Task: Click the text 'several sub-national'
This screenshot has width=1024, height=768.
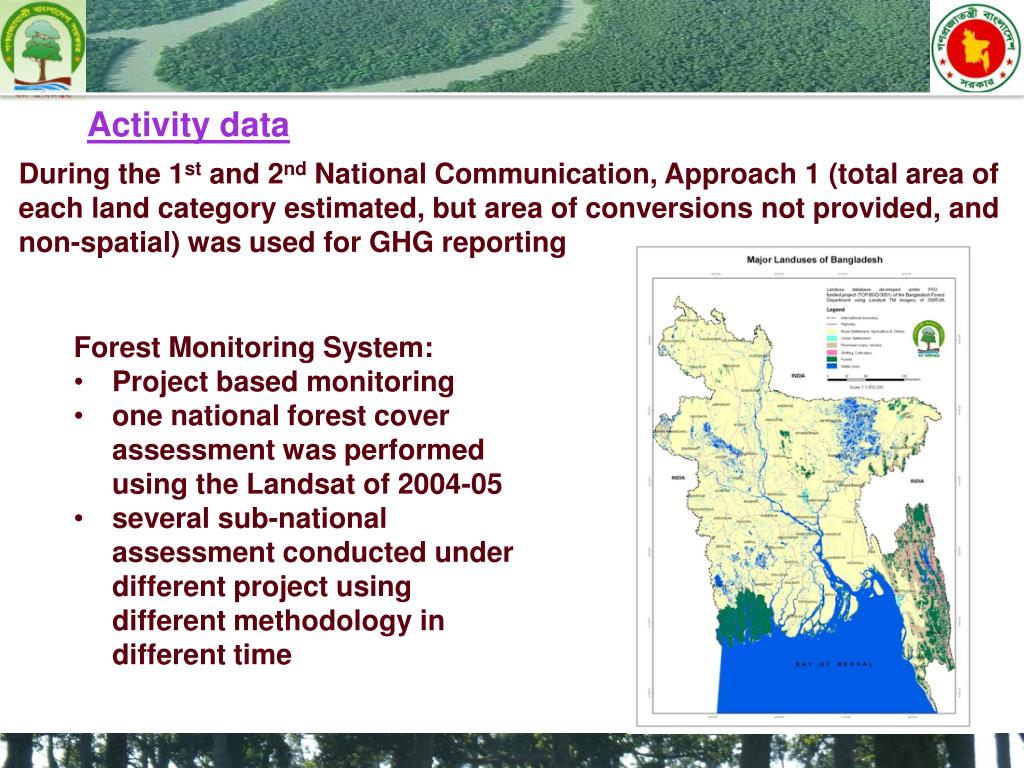Action: click(x=249, y=518)
